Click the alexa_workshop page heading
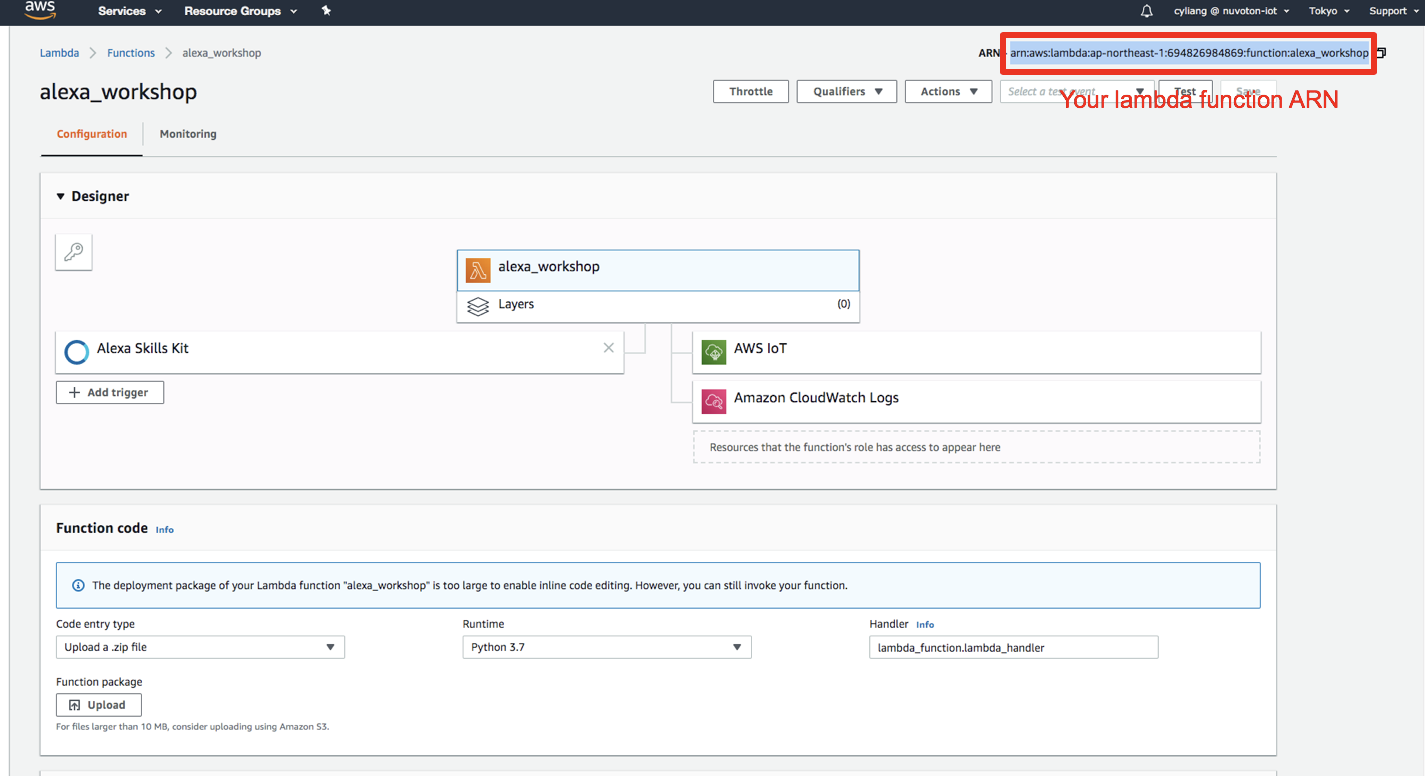Image resolution: width=1425 pixels, height=776 pixels. [118, 92]
